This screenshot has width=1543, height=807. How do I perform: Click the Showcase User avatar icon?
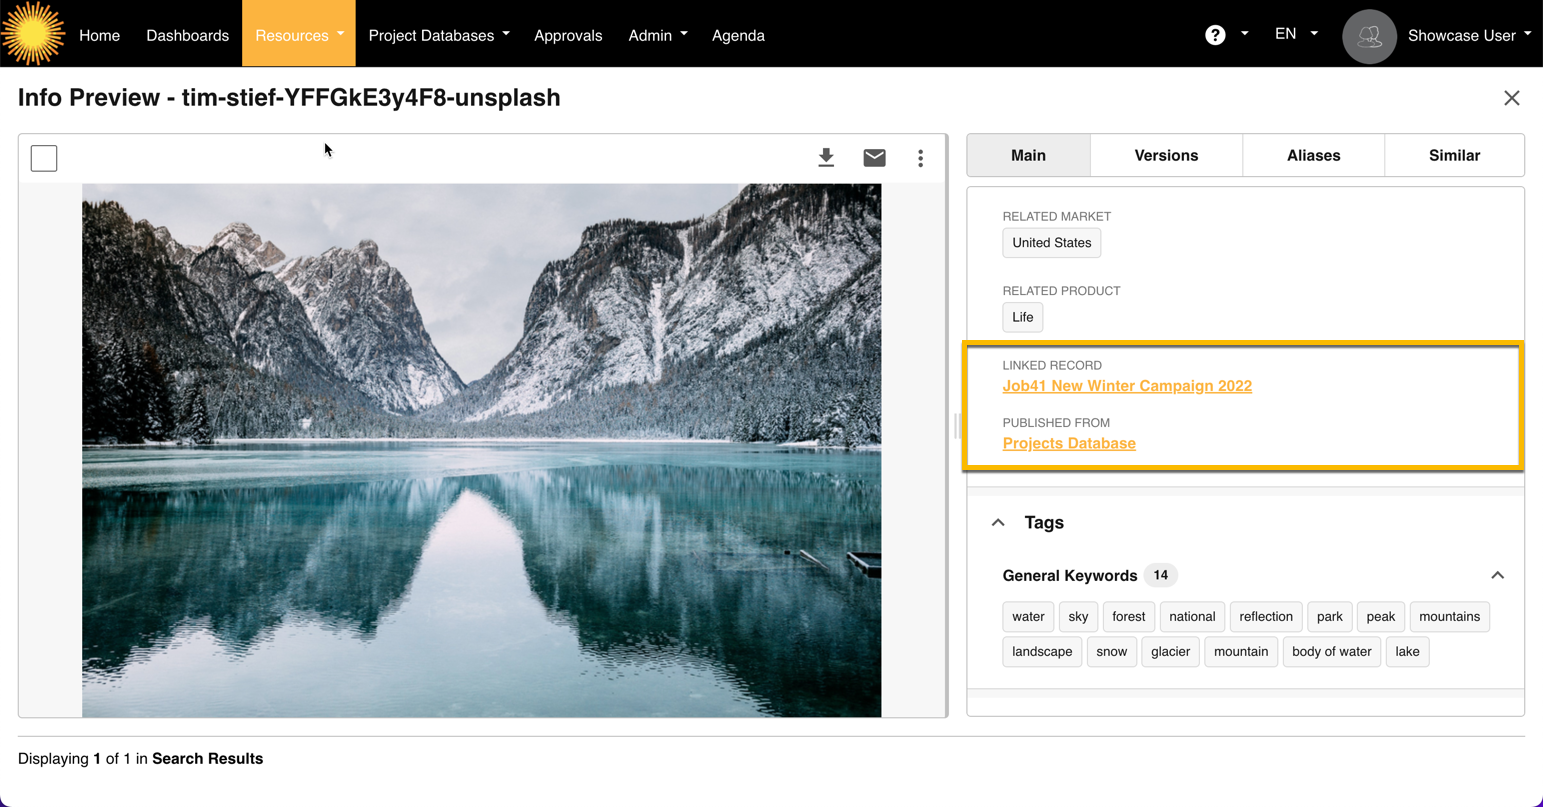pos(1368,36)
